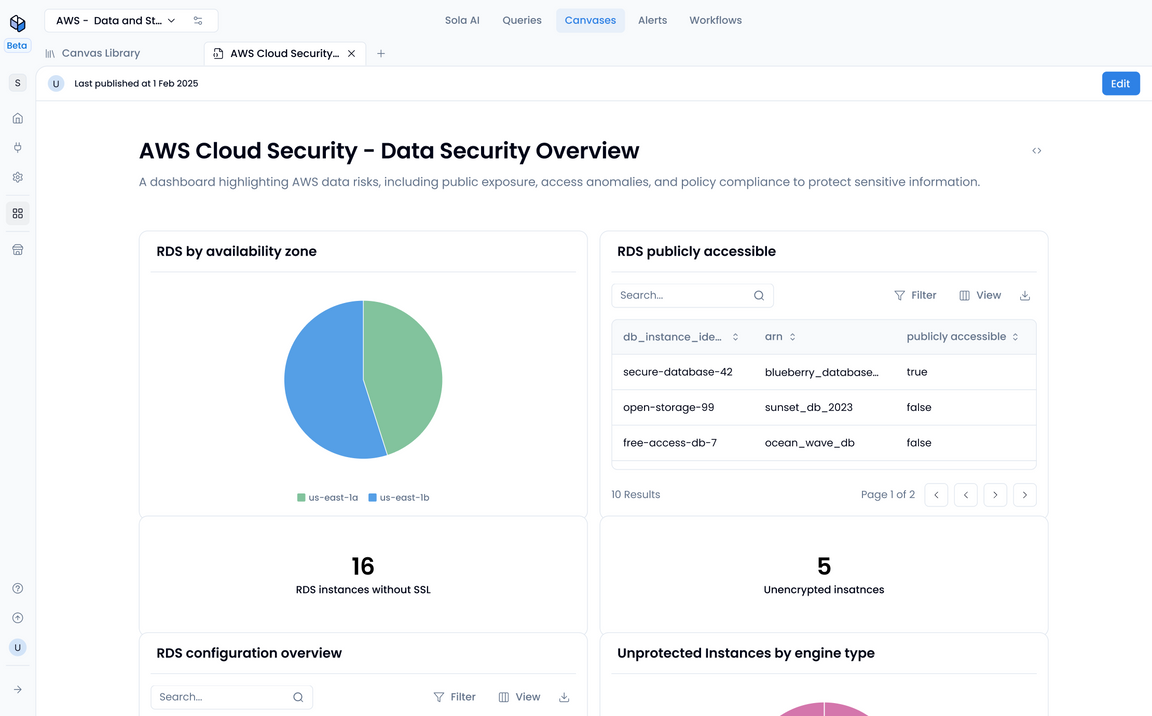This screenshot has width=1152, height=716.
Task: Close the AWS Cloud Security tab
Action: click(x=351, y=54)
